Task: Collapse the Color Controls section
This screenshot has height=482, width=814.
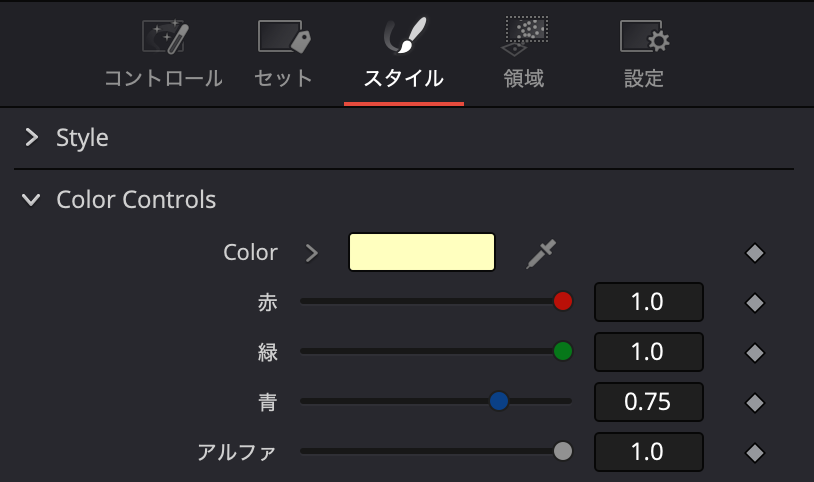Action: (x=31, y=199)
